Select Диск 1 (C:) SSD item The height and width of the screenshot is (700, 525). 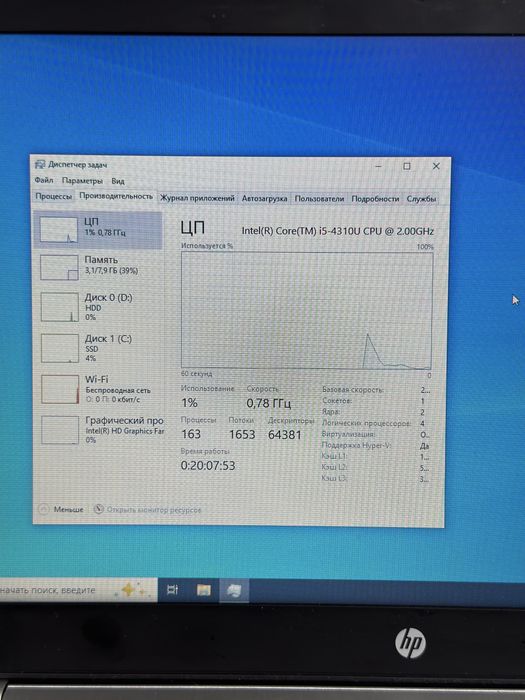[98, 348]
